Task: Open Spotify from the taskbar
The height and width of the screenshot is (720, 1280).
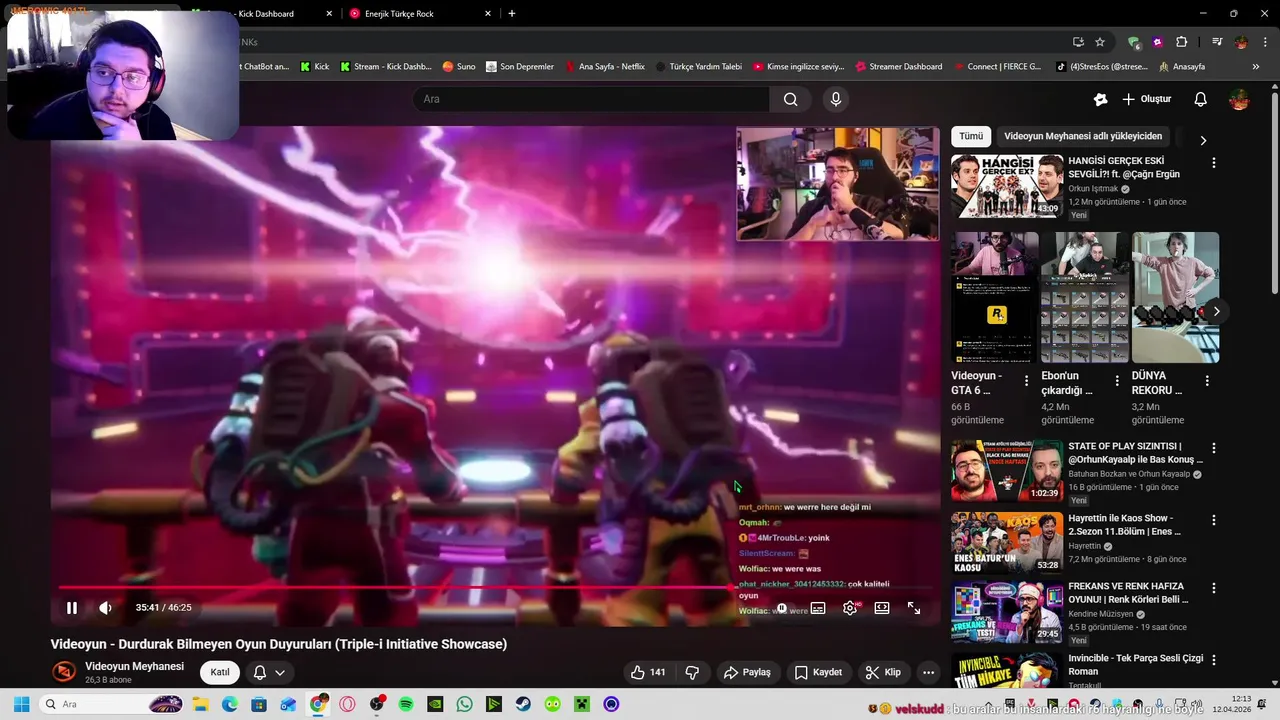Action: coord(406,704)
